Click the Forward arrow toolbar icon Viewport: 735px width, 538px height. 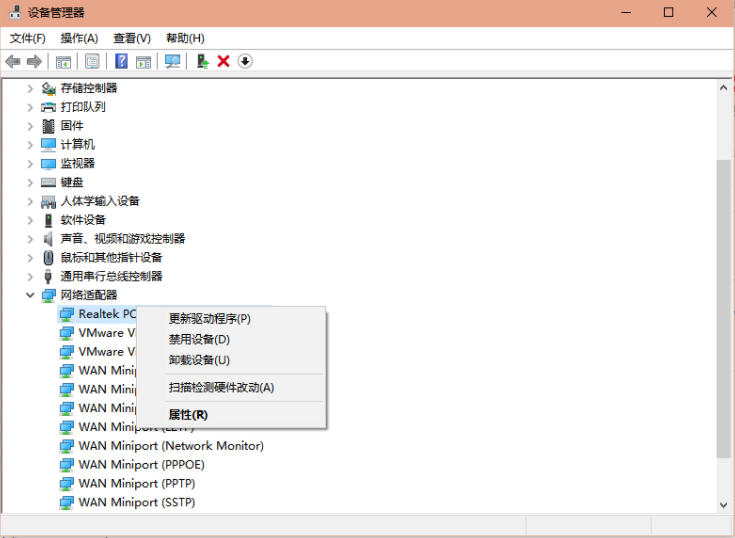(34, 61)
